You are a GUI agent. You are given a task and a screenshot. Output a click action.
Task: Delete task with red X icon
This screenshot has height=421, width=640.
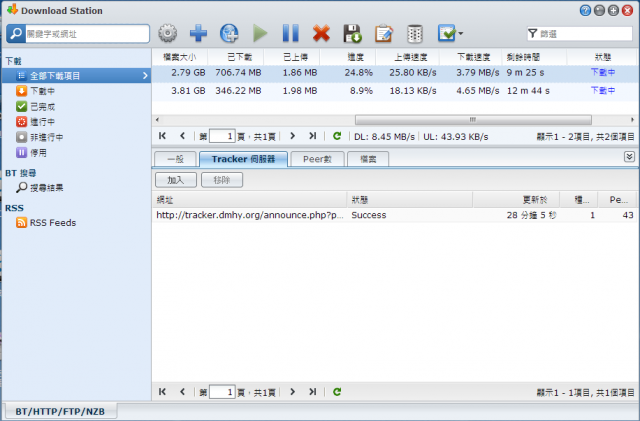322,33
